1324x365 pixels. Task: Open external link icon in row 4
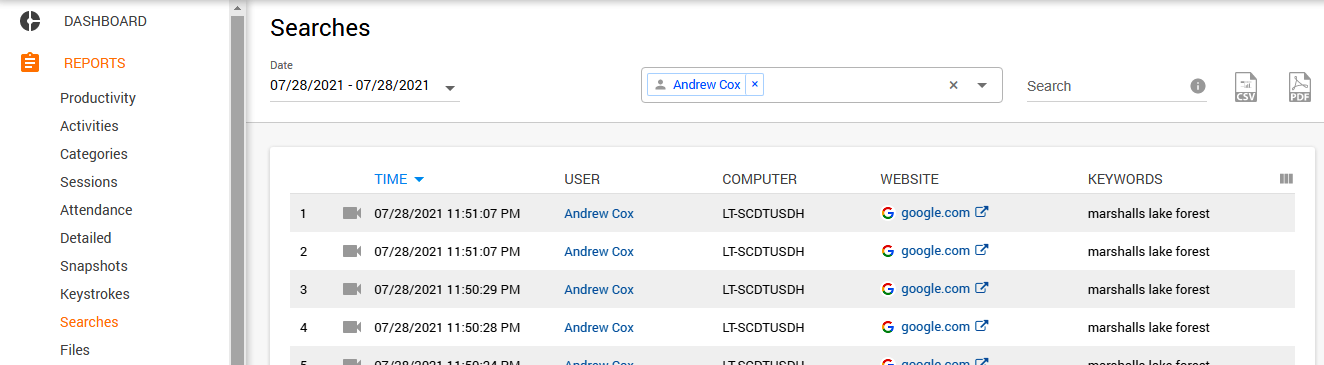click(x=982, y=326)
